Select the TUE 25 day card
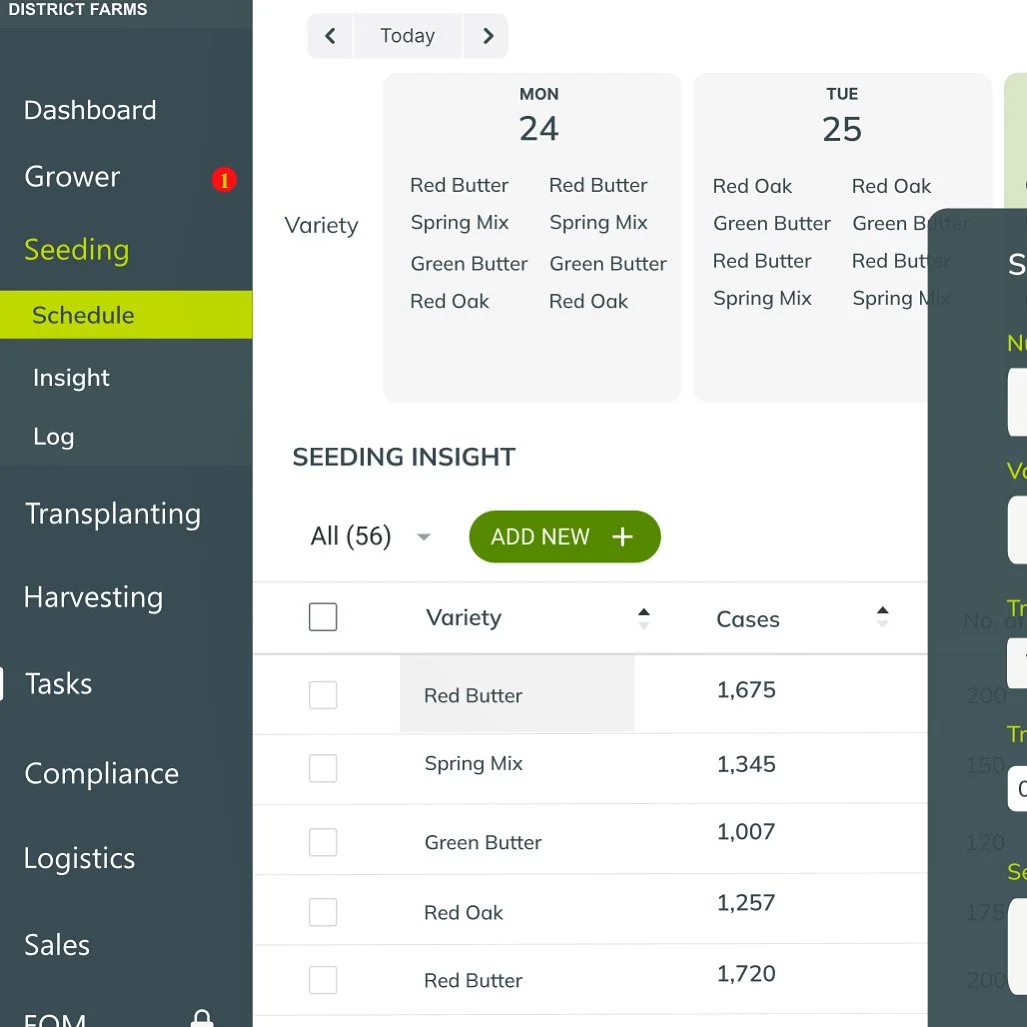Image resolution: width=1027 pixels, height=1027 pixels. pos(842,237)
